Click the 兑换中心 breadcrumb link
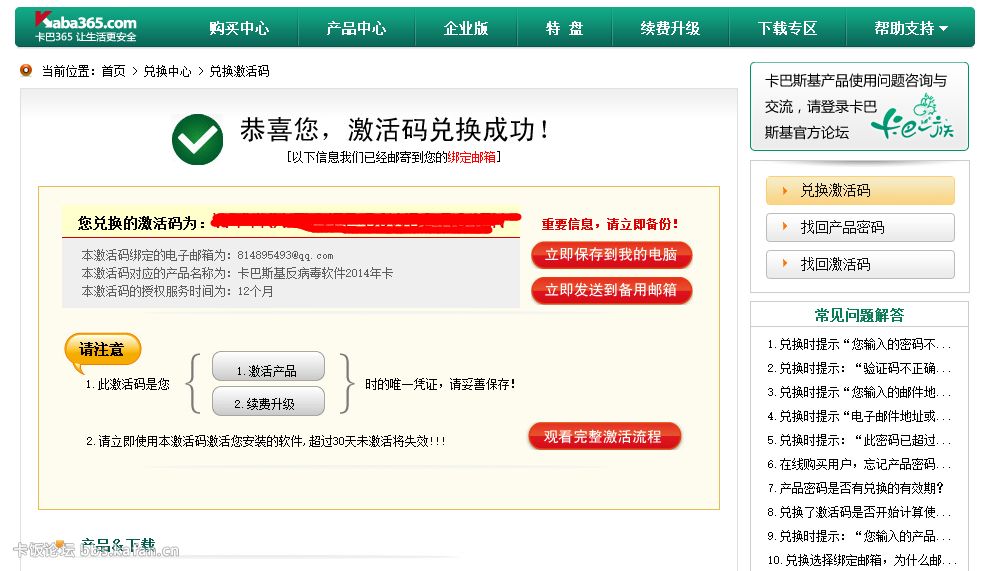Screen dimensions: 991x571 point(167,71)
